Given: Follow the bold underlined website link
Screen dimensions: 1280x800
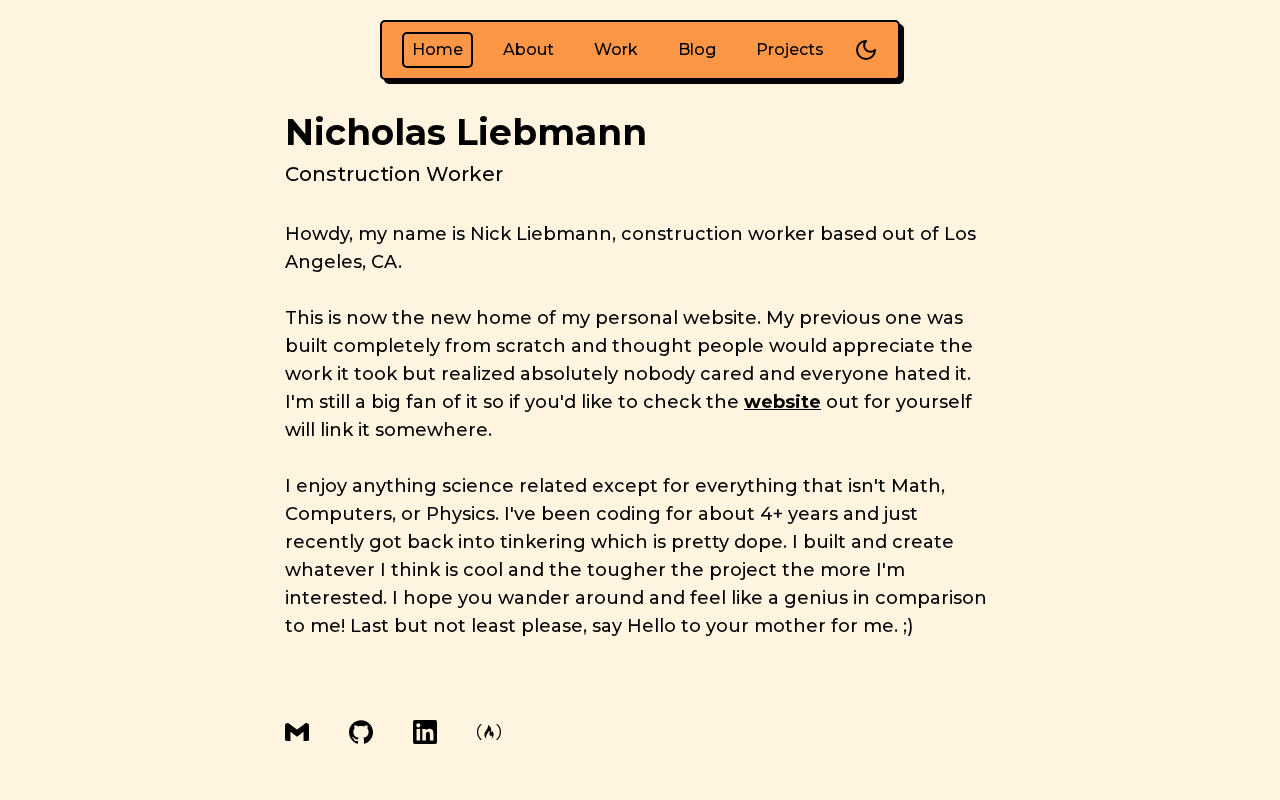Looking at the screenshot, I should pos(782,402).
